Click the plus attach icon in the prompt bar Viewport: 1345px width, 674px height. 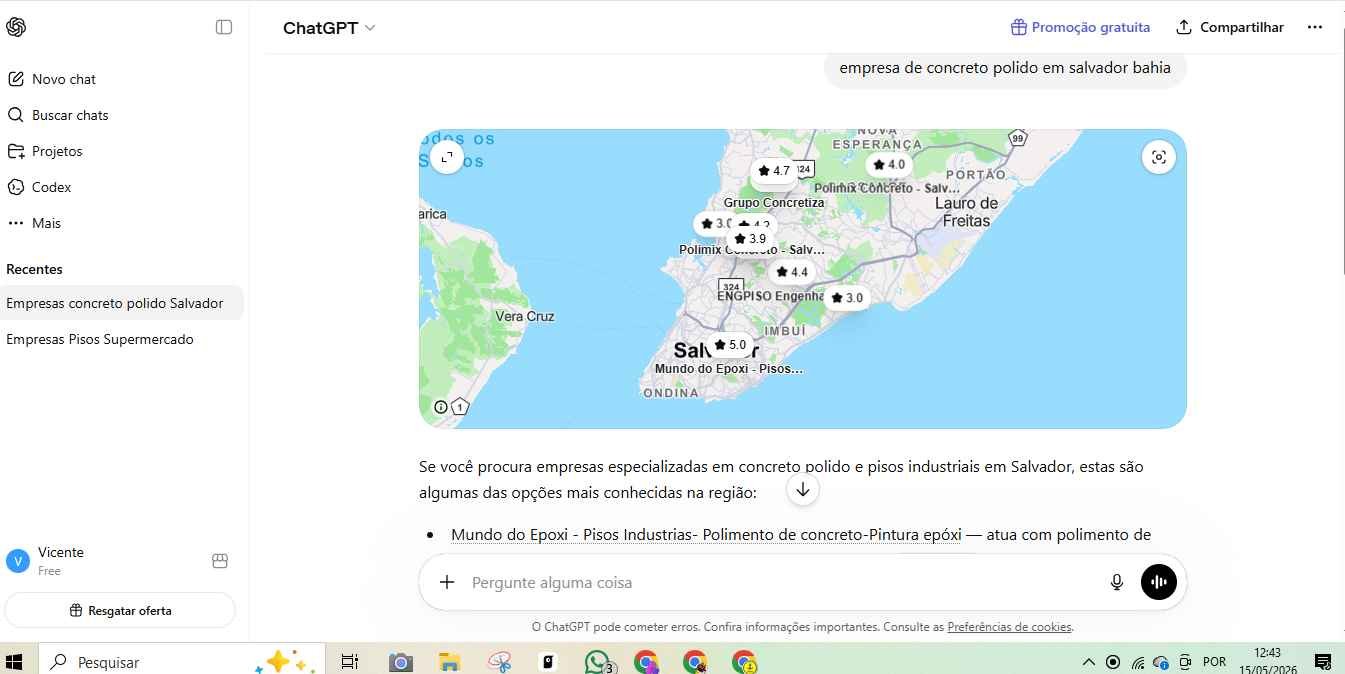(447, 582)
